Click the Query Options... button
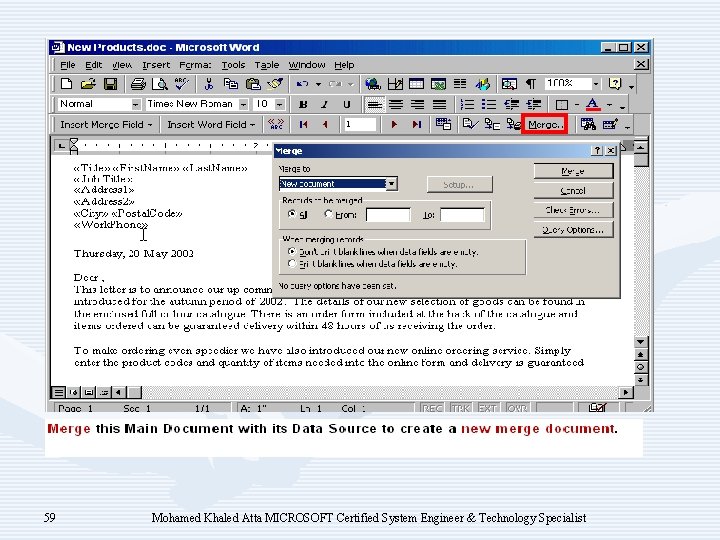Screen dimensions: 720x540 574,230
